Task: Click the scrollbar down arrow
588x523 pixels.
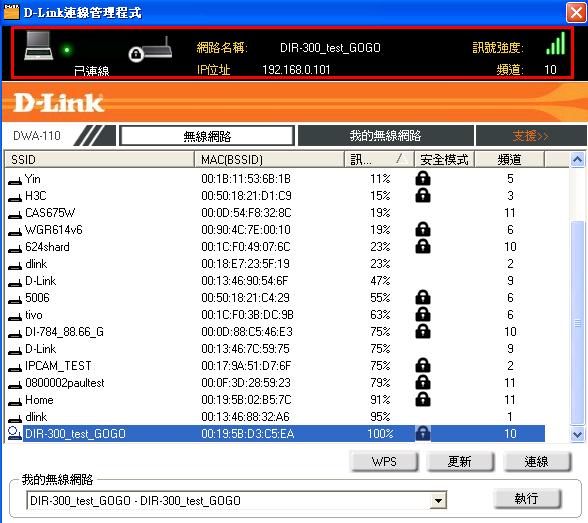Action: pyautogui.click(x=578, y=435)
